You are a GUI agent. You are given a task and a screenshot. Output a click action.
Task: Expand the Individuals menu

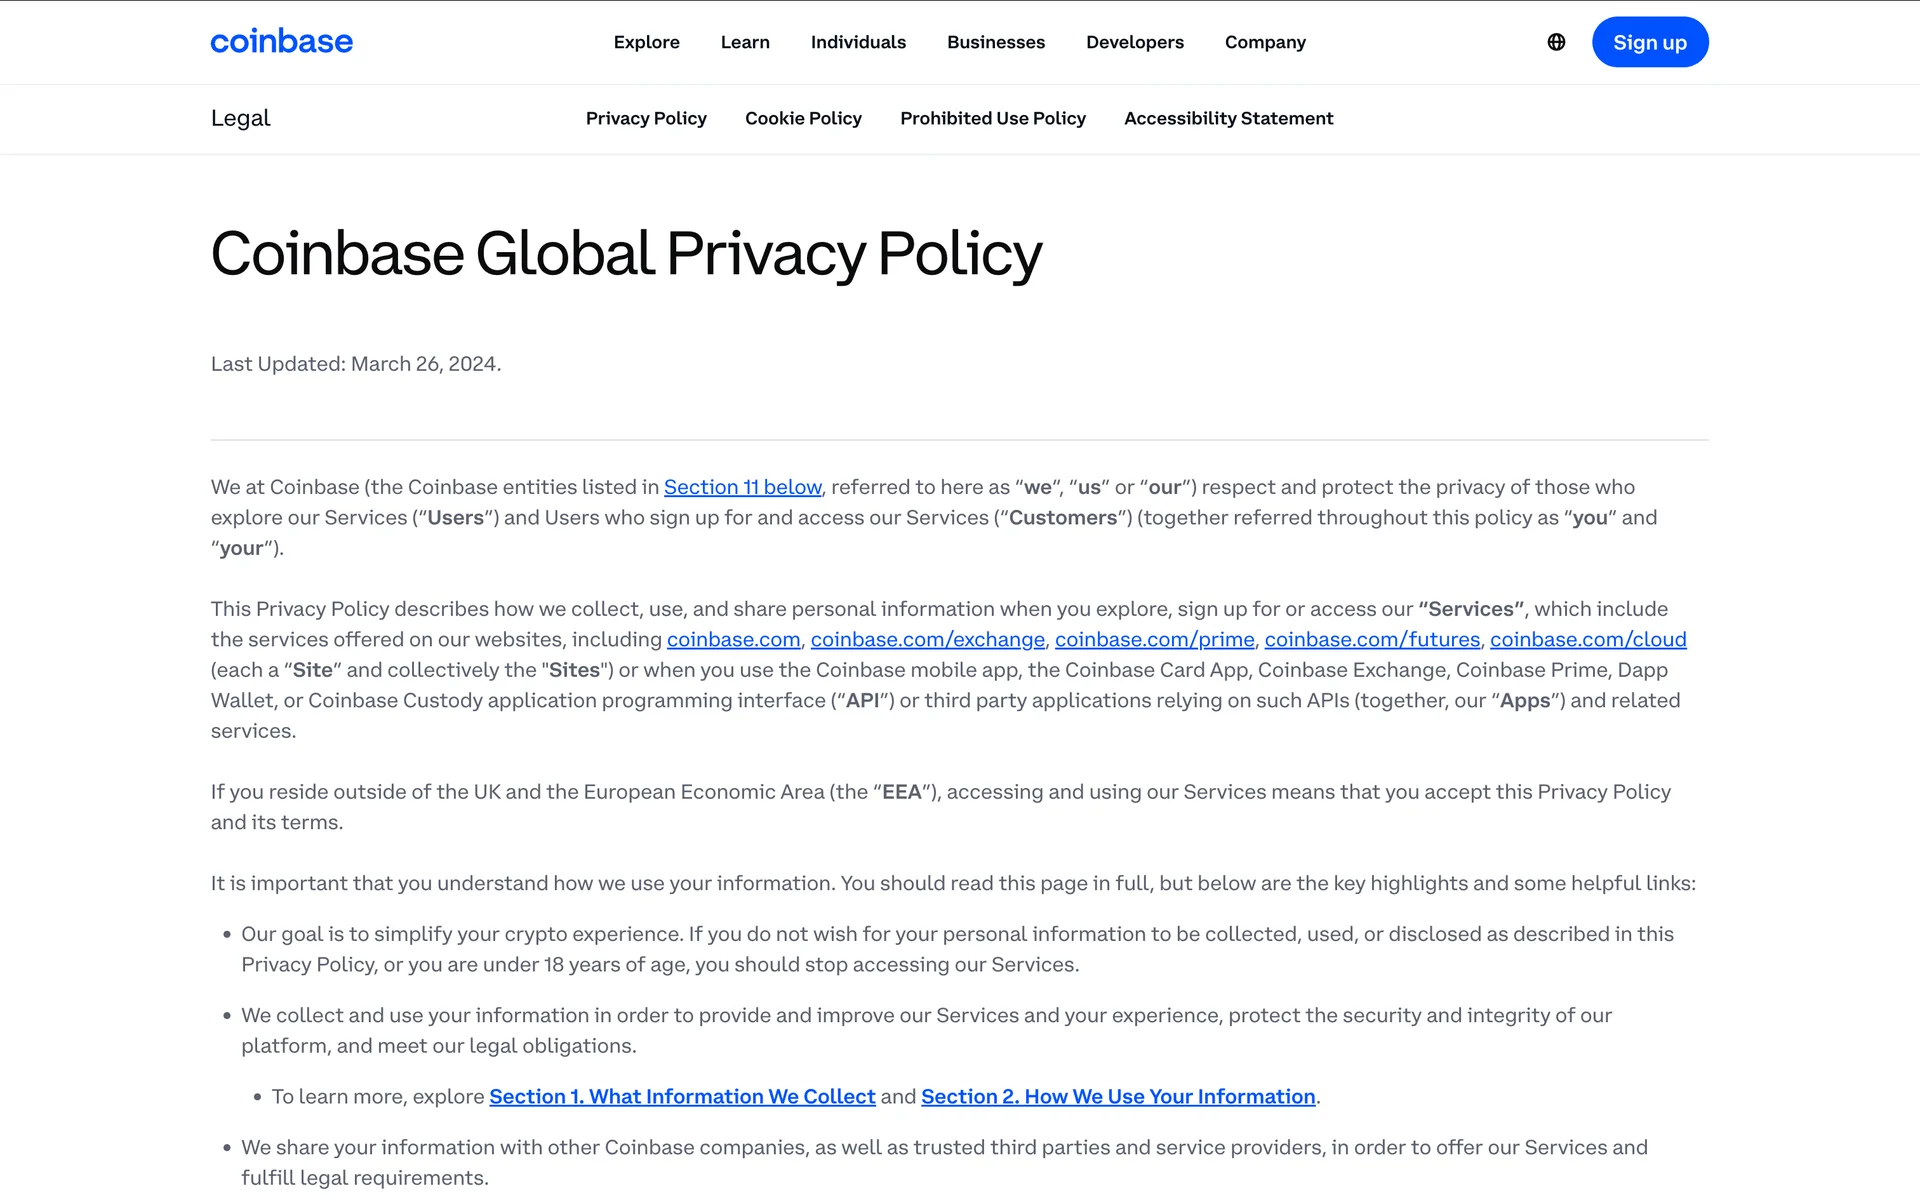click(x=858, y=42)
